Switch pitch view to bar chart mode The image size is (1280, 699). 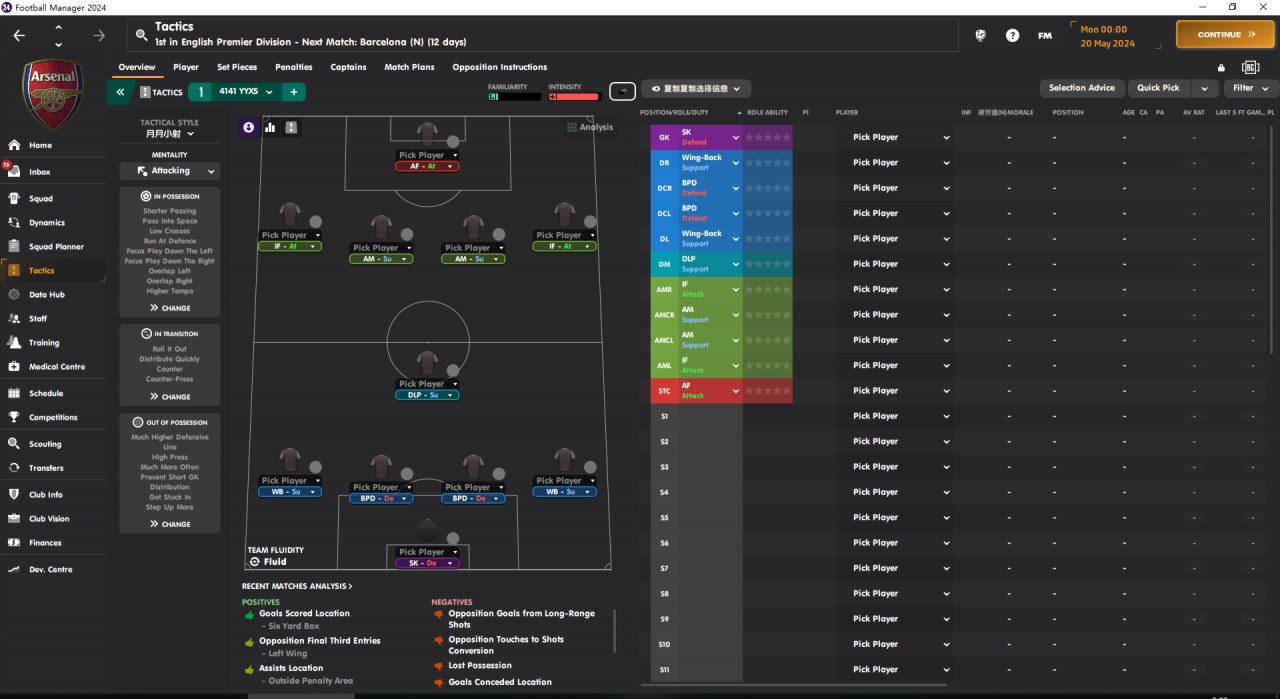pyautogui.click(x=270, y=127)
